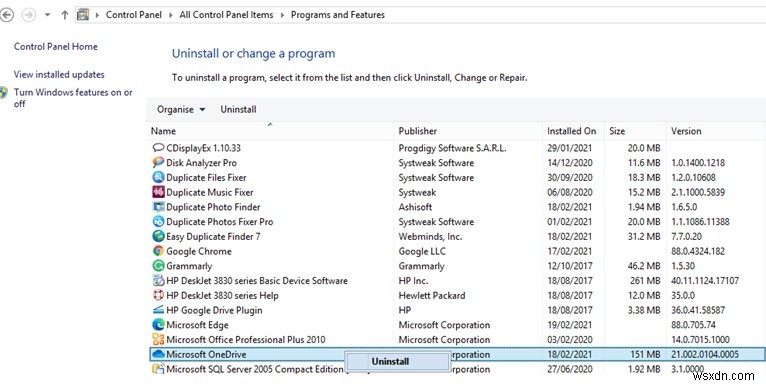Image resolution: width=766 pixels, height=386 pixels.
Task: Select the HP DeskJet 3830 series Help entry
Action: [x=222, y=295]
